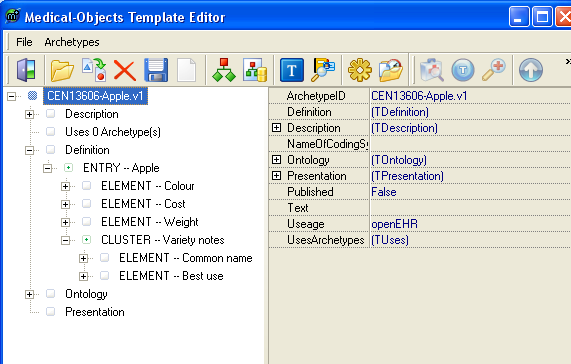The image size is (571, 364).
Task: Click folder with gauge icon
Action: pyautogui.click(x=391, y=70)
